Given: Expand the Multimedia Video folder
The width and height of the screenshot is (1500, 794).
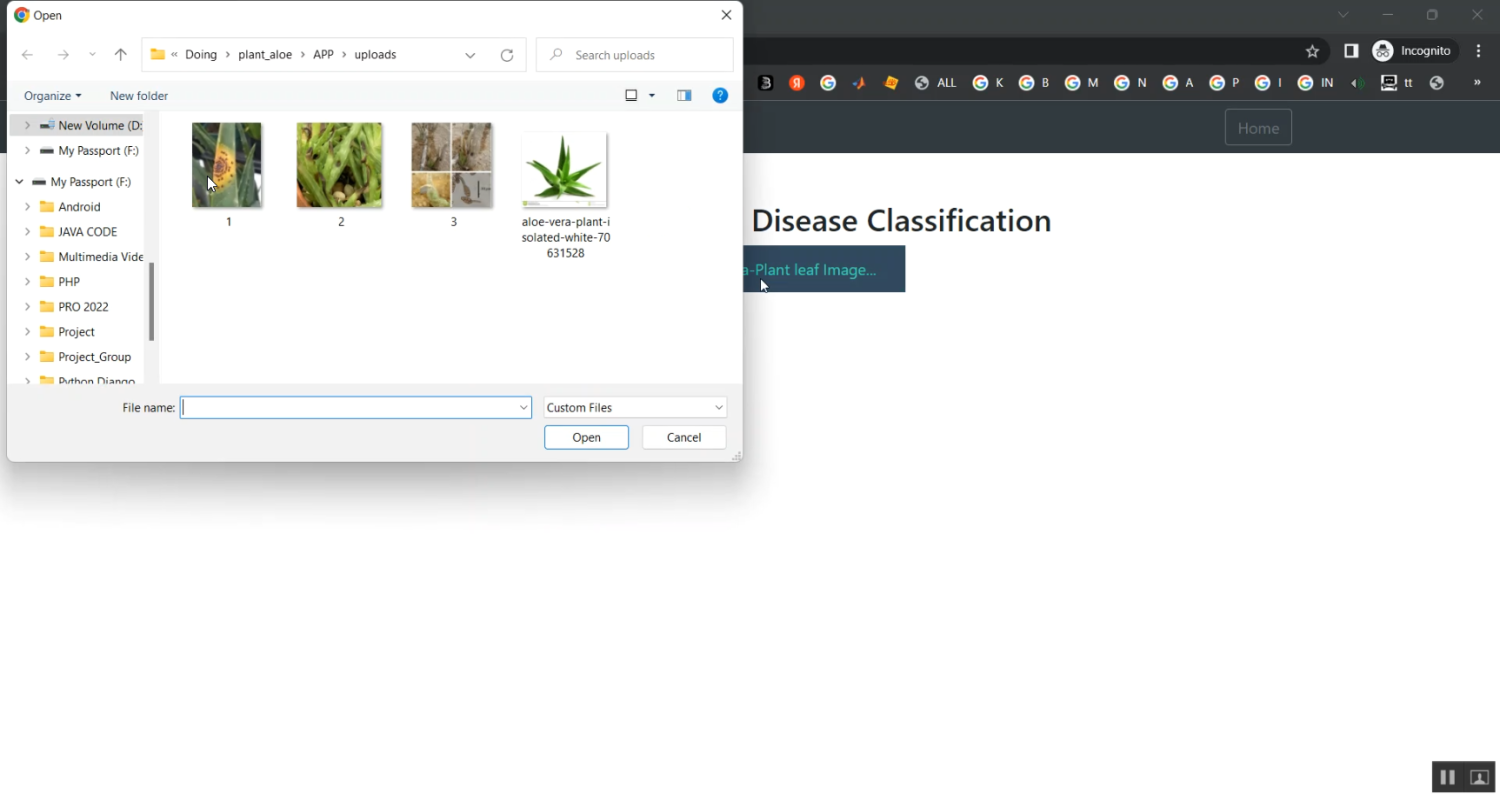Looking at the screenshot, I should (27, 257).
